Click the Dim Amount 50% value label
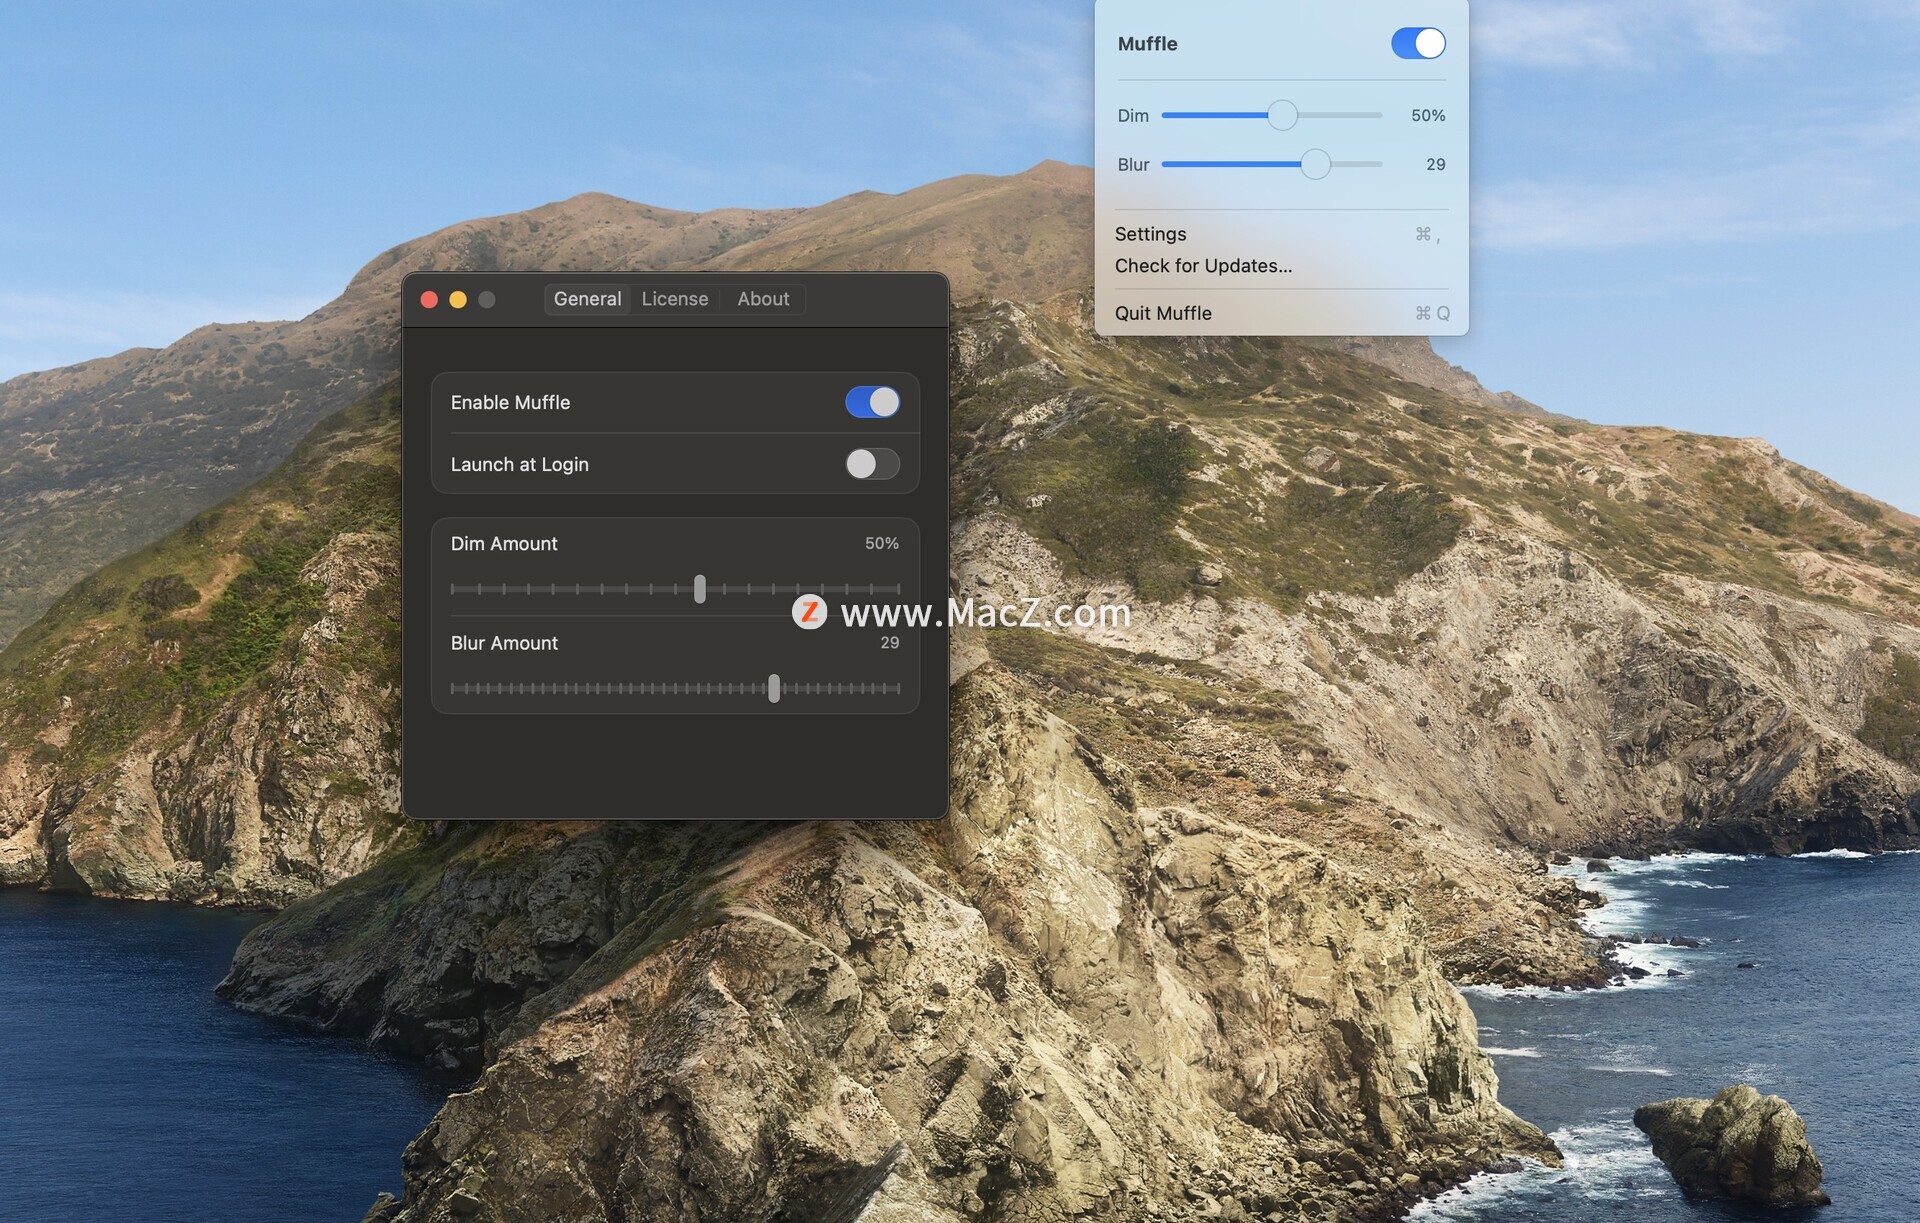Screen dimensions: 1920x1223 881,543
